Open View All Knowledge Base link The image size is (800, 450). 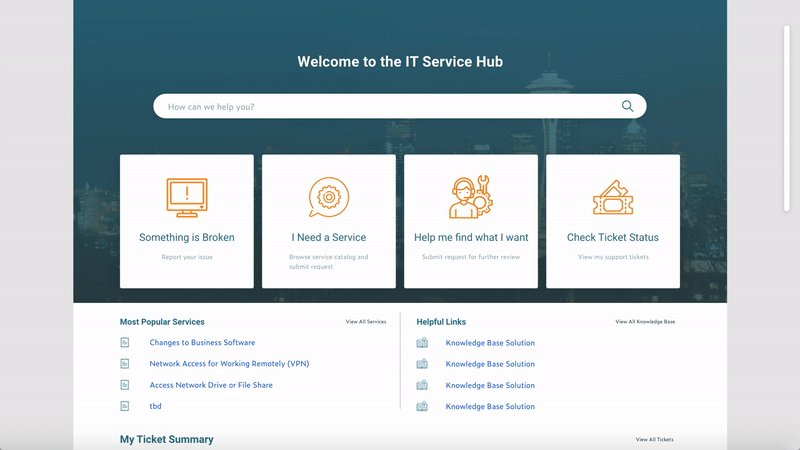645,322
